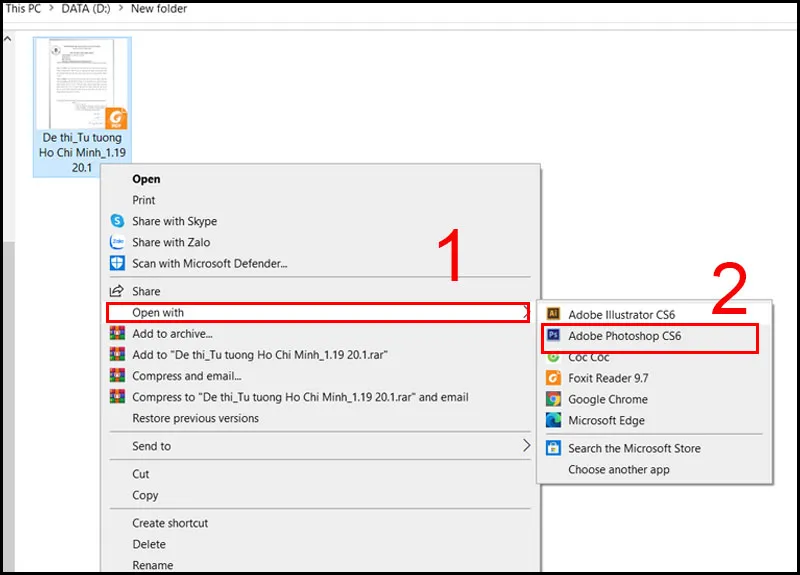Image resolution: width=800 pixels, height=575 pixels.
Task: Expand the Open with submenu arrow
Action: pos(526,313)
